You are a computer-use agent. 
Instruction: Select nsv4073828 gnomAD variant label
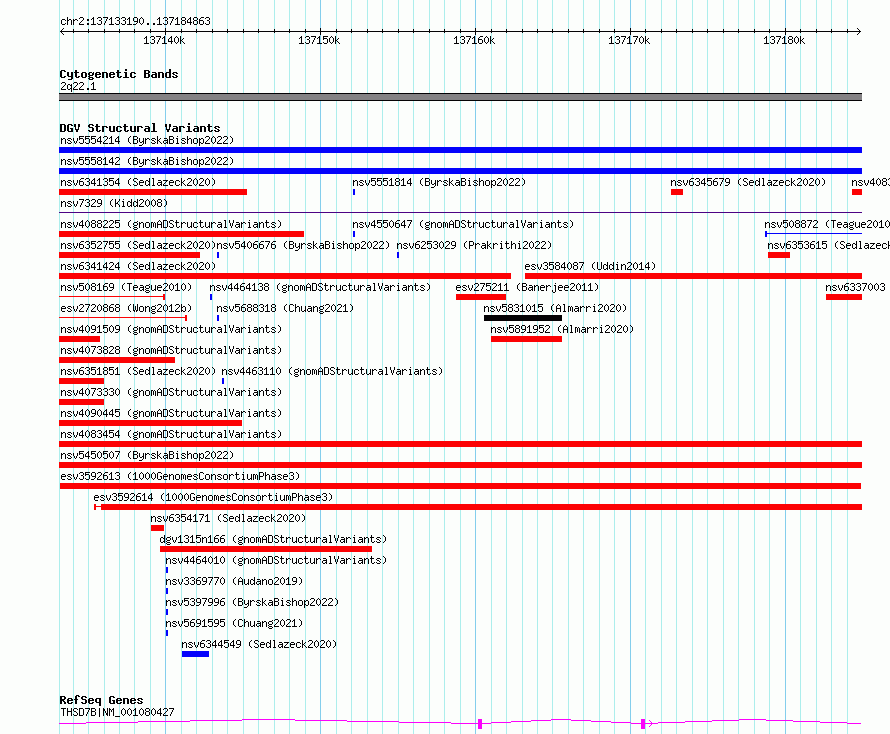(171, 350)
